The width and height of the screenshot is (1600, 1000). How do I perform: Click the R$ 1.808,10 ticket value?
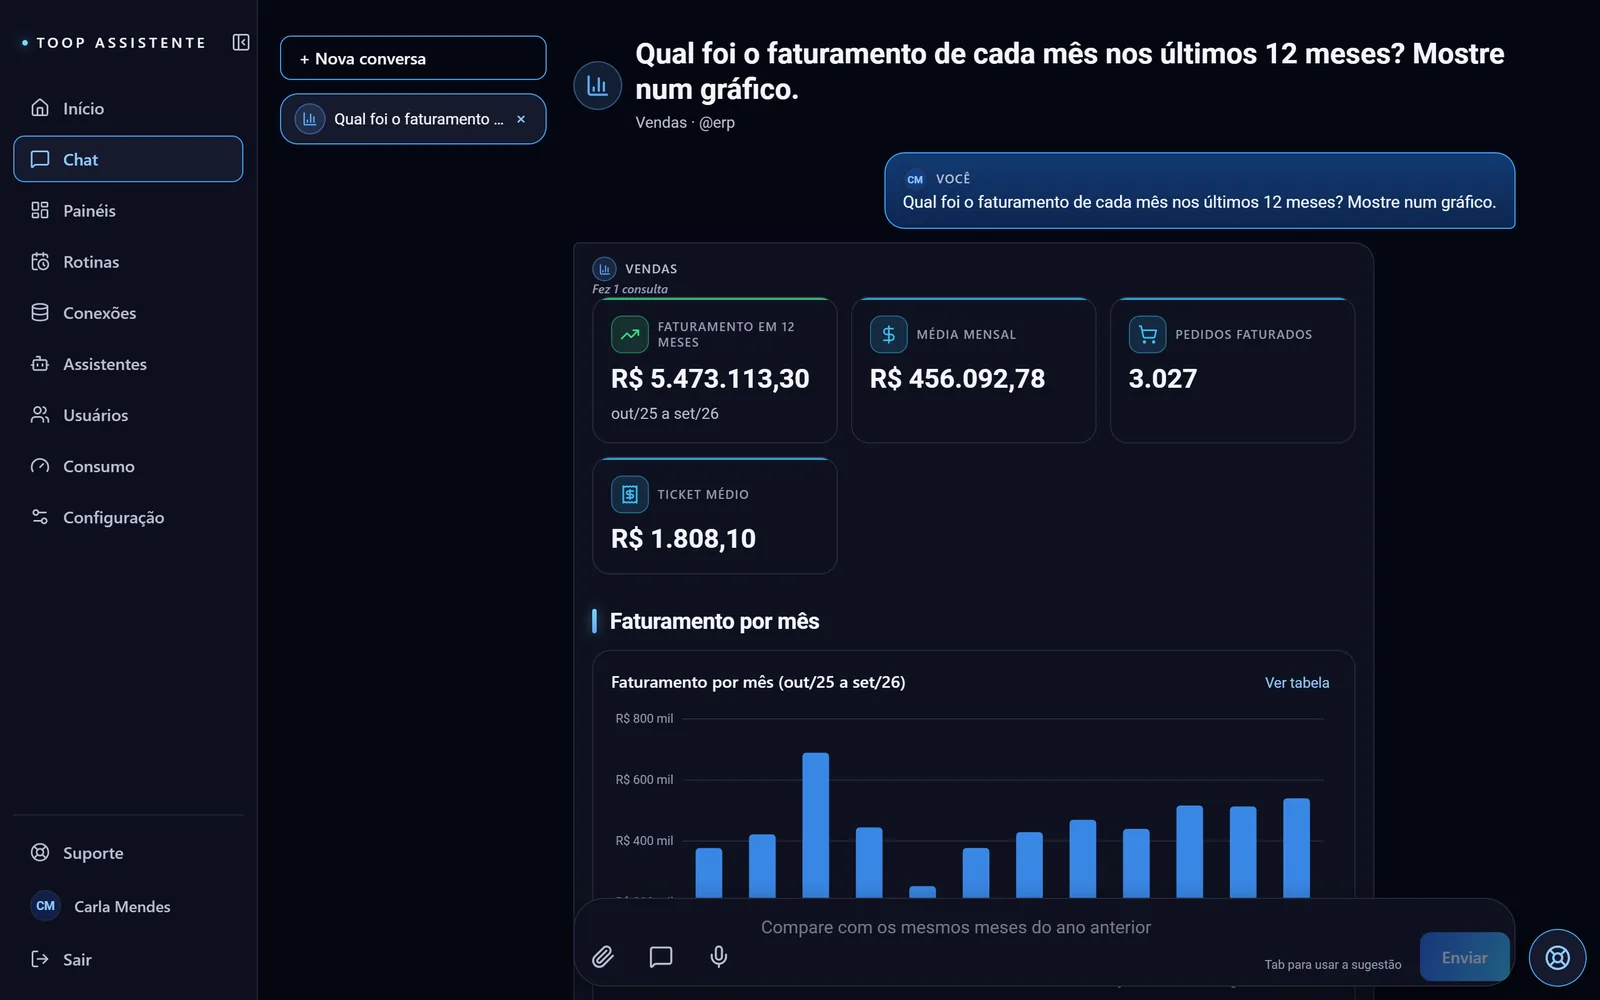click(x=683, y=538)
